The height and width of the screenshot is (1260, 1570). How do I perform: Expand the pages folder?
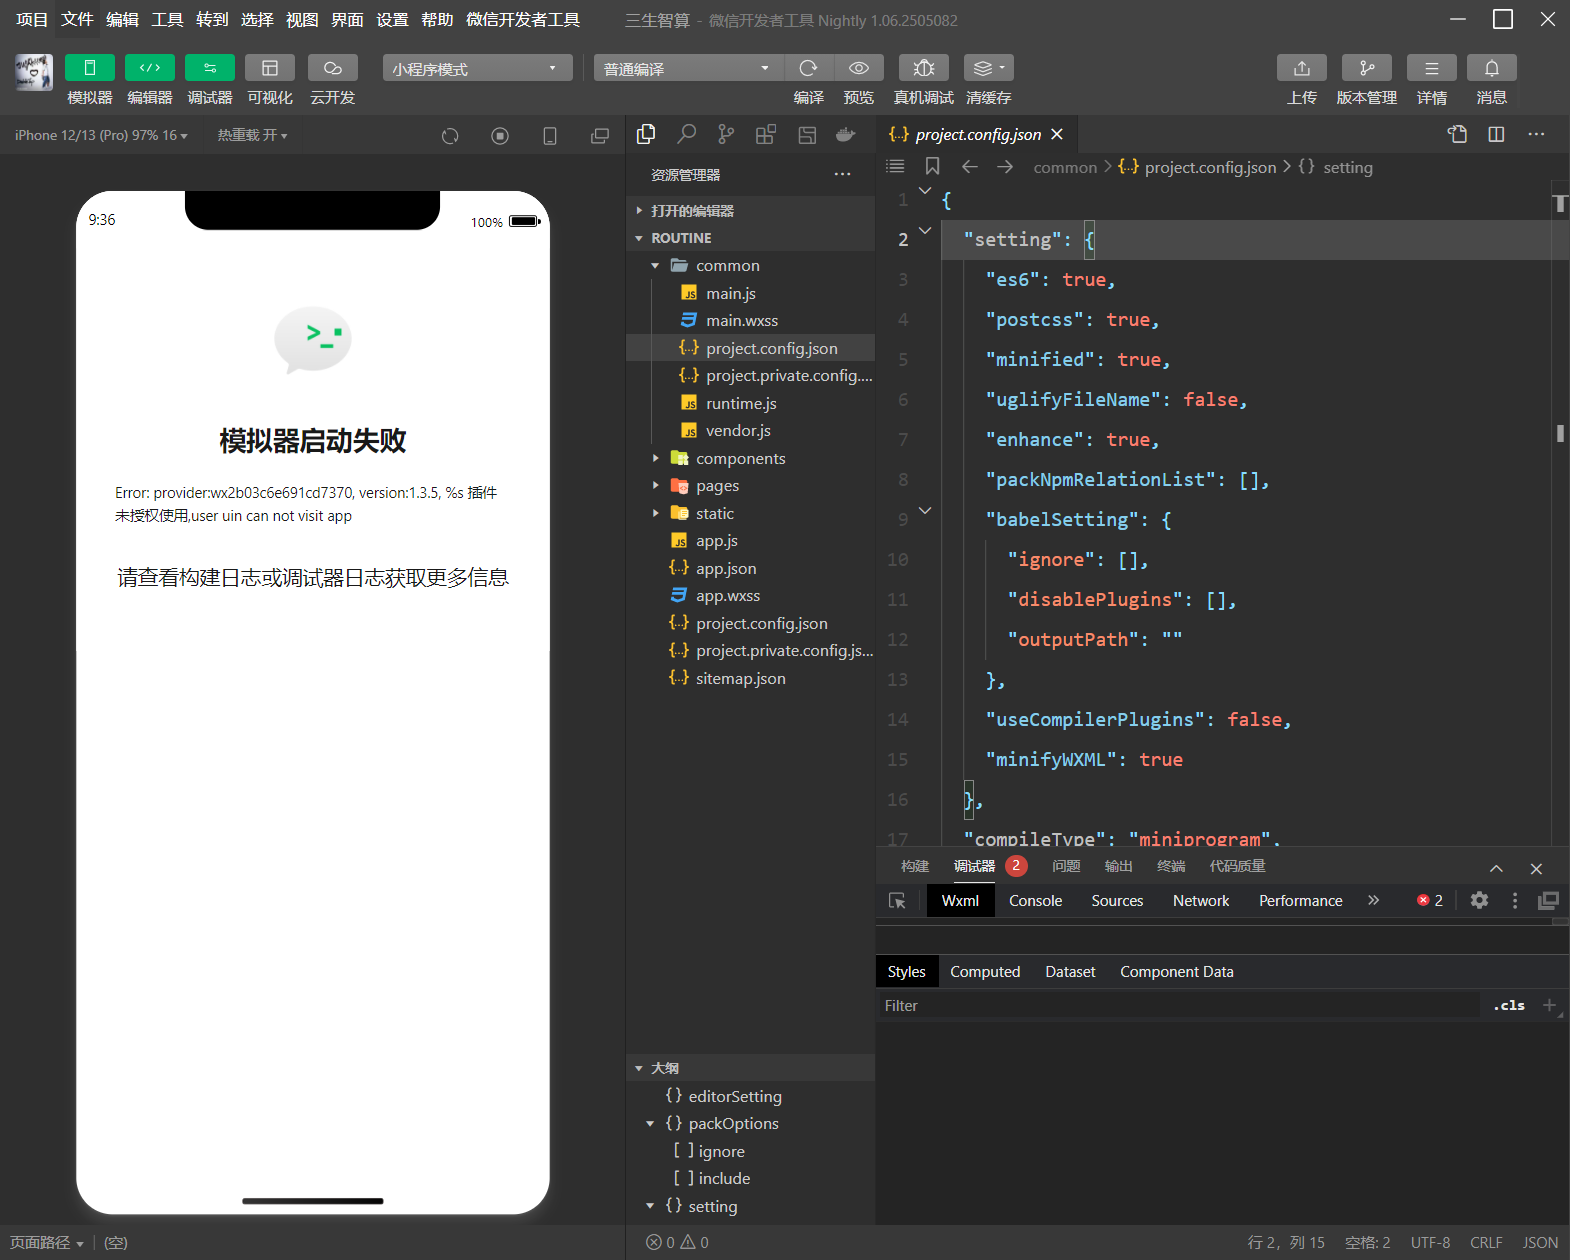click(x=750, y=486)
